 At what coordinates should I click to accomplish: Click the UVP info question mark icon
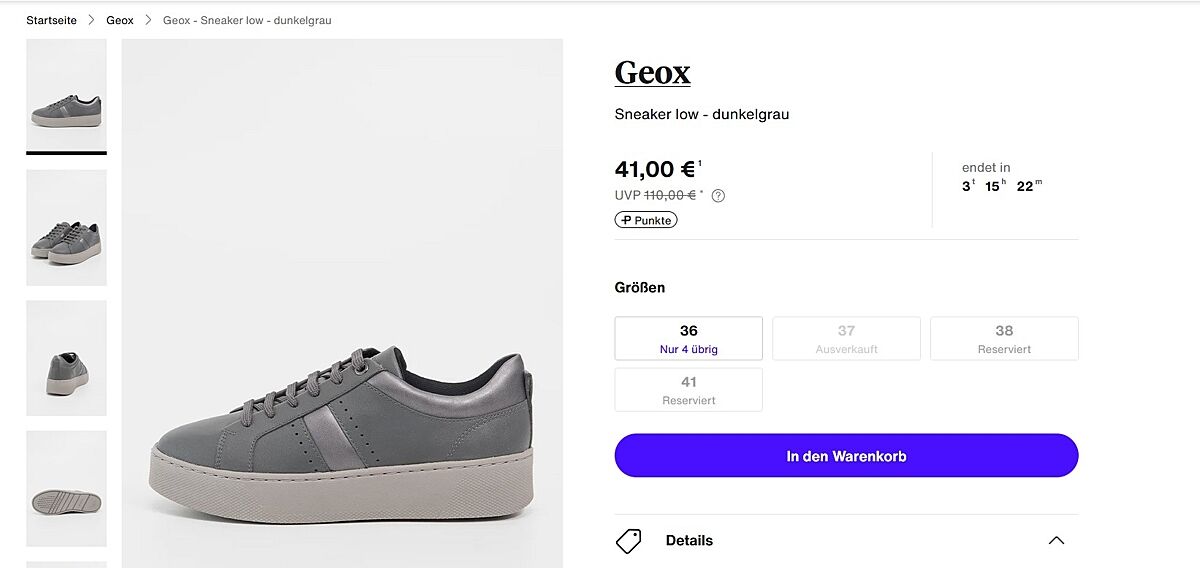tap(718, 196)
